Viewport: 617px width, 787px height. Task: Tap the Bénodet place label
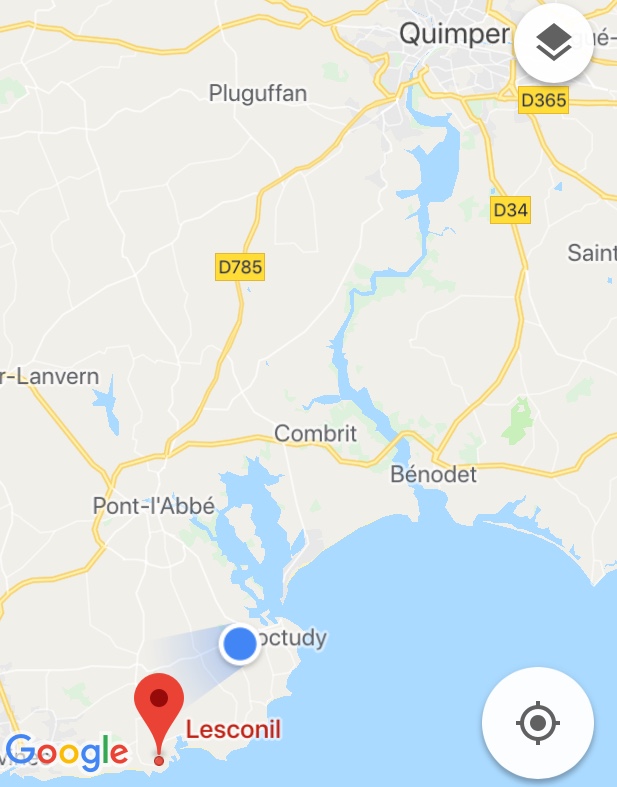(434, 474)
